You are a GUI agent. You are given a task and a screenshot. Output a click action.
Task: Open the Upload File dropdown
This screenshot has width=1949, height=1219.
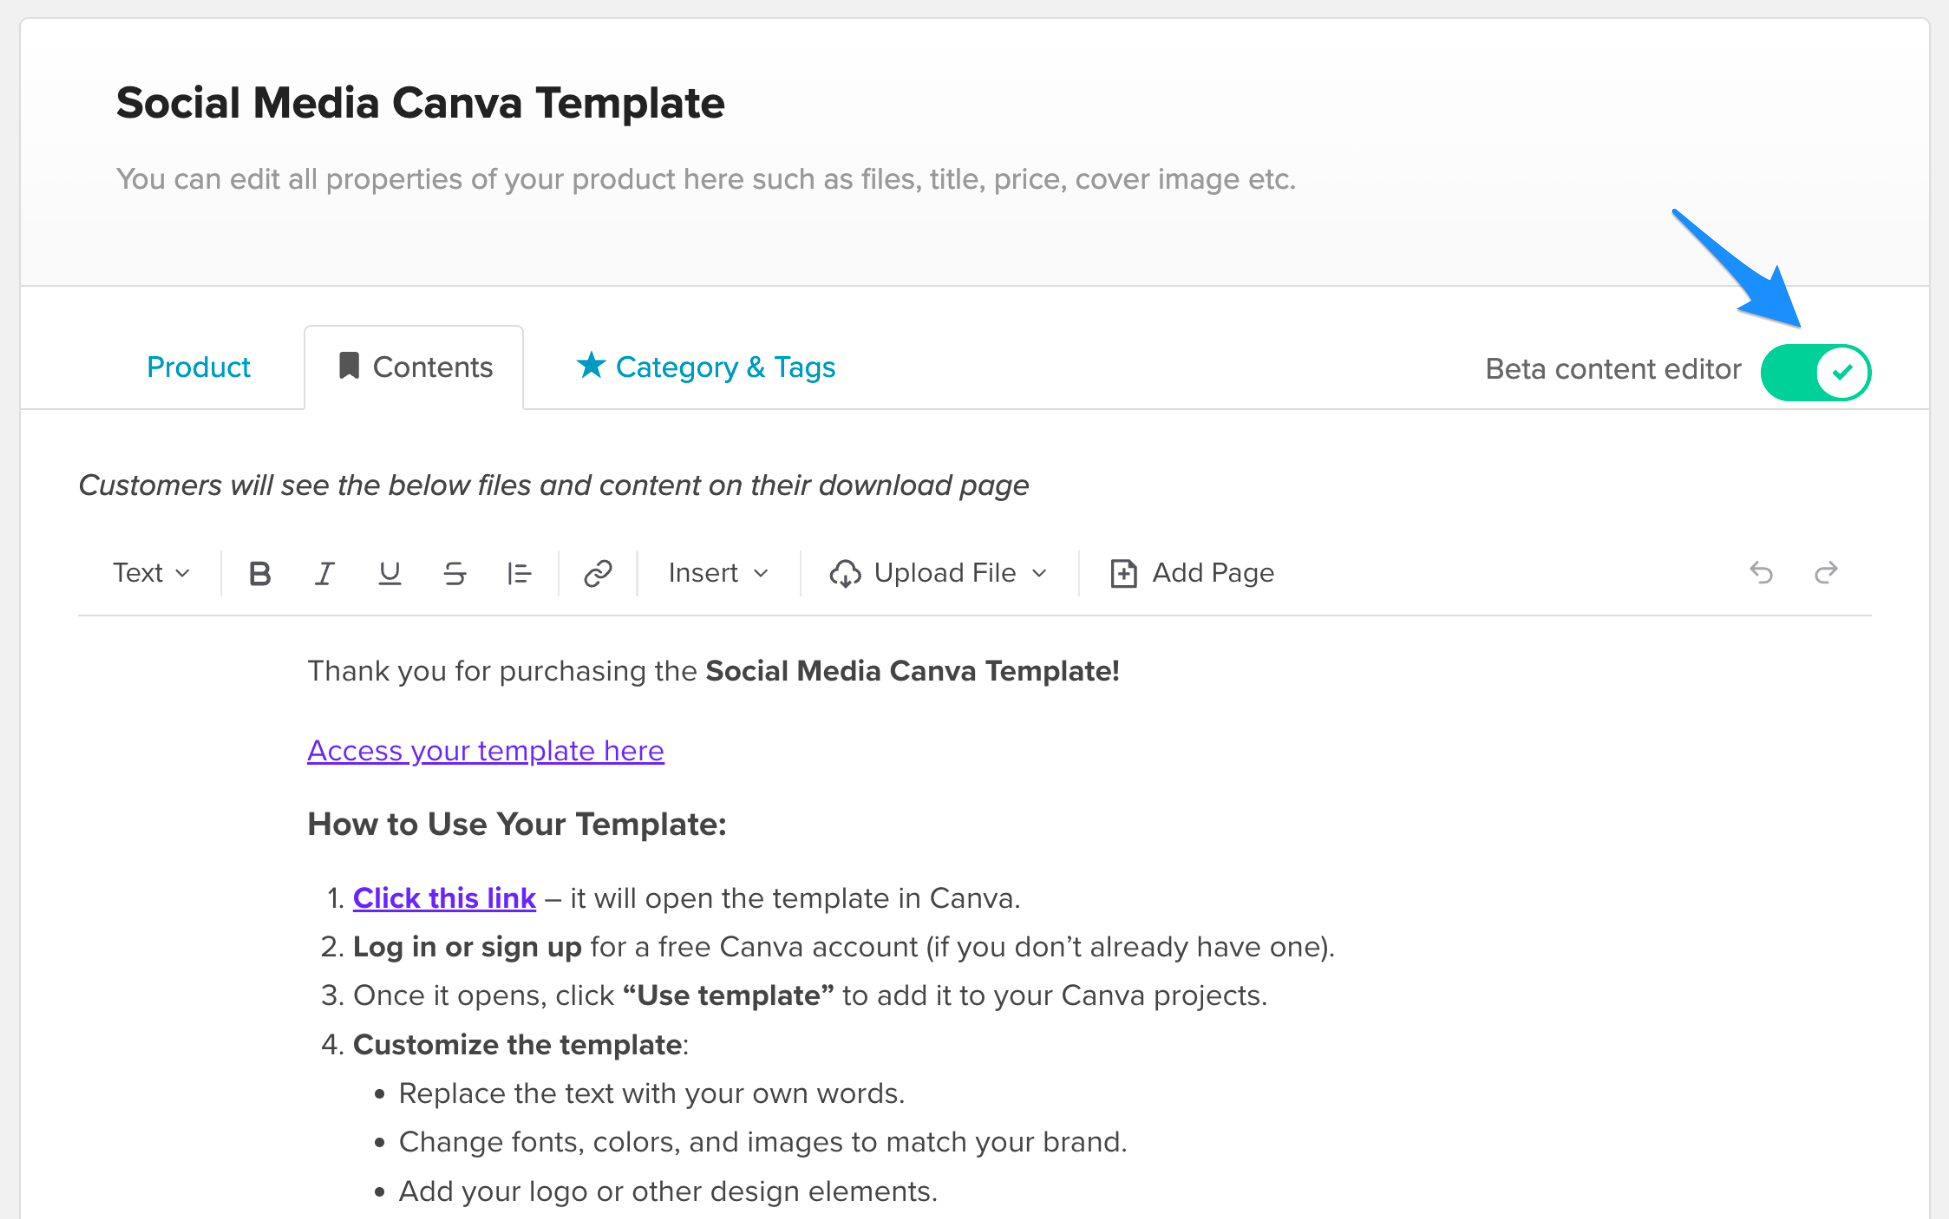coord(939,573)
